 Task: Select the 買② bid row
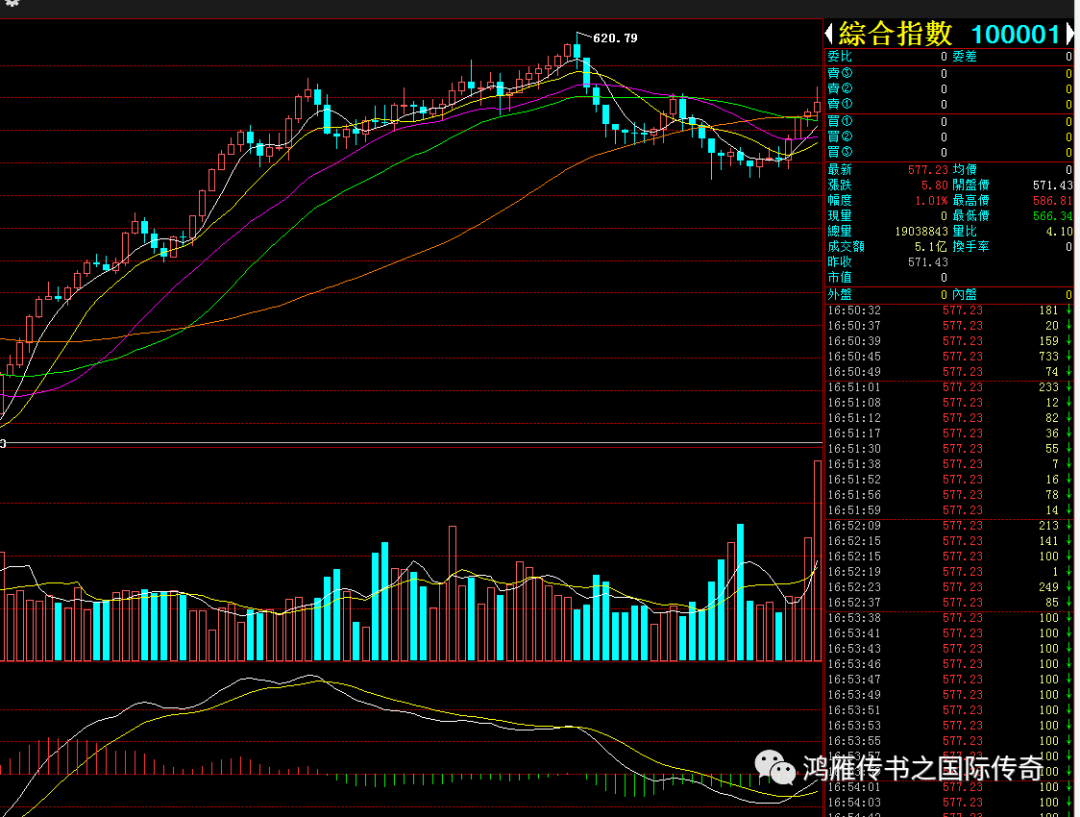click(x=949, y=137)
